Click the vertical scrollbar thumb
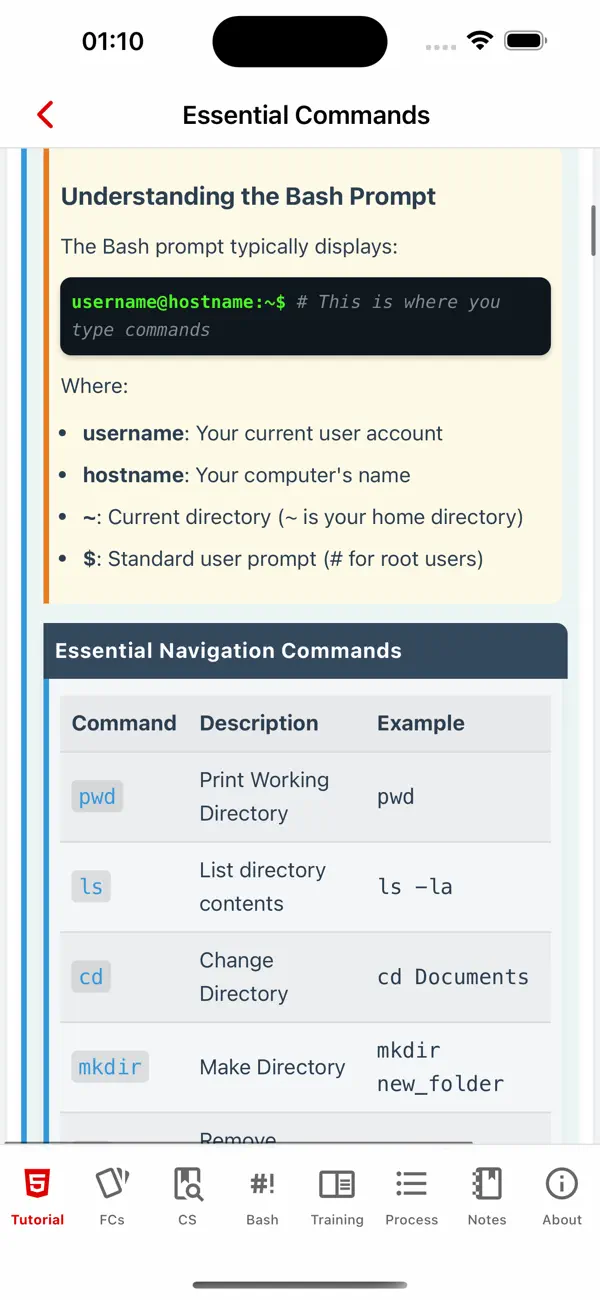Viewport: 600px width, 1300px height. [594, 230]
